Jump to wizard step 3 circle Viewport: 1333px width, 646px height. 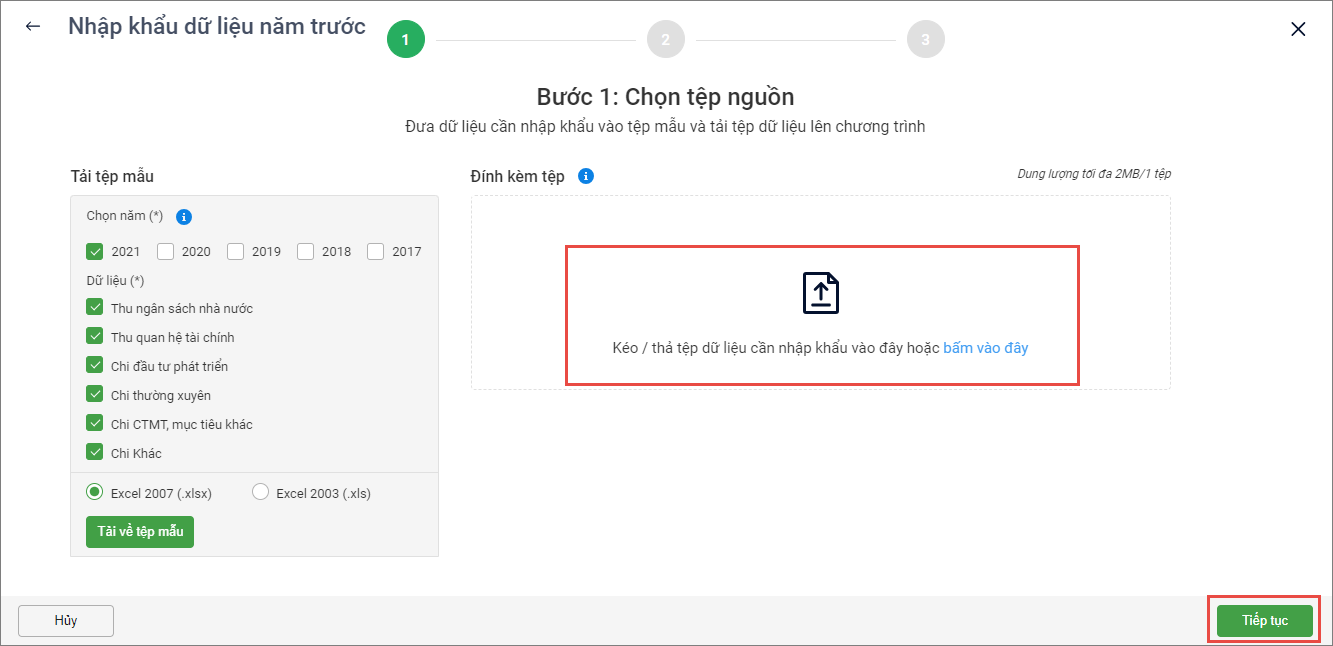coord(925,40)
